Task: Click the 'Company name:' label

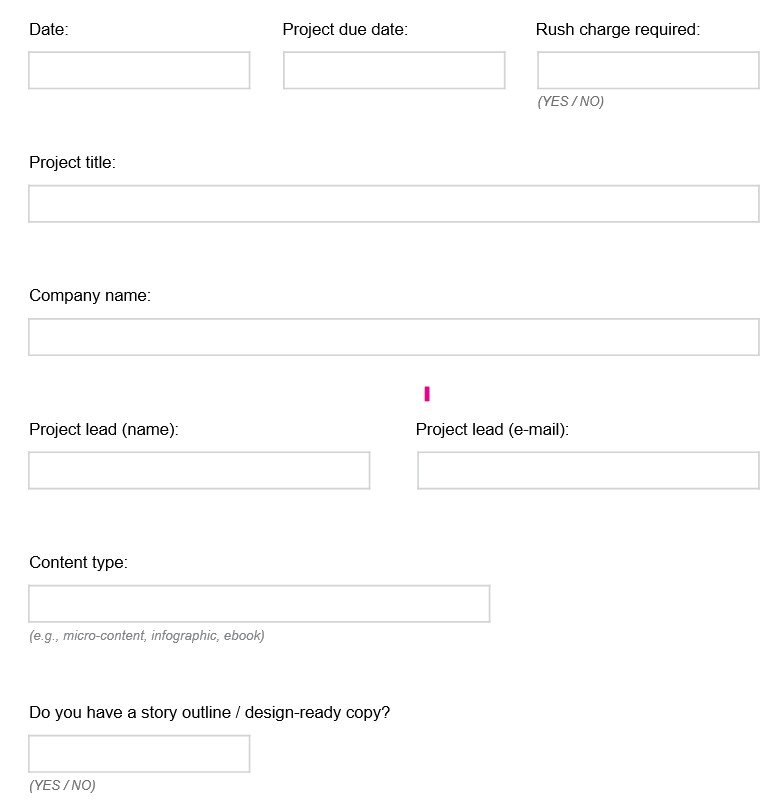Action: [x=90, y=296]
